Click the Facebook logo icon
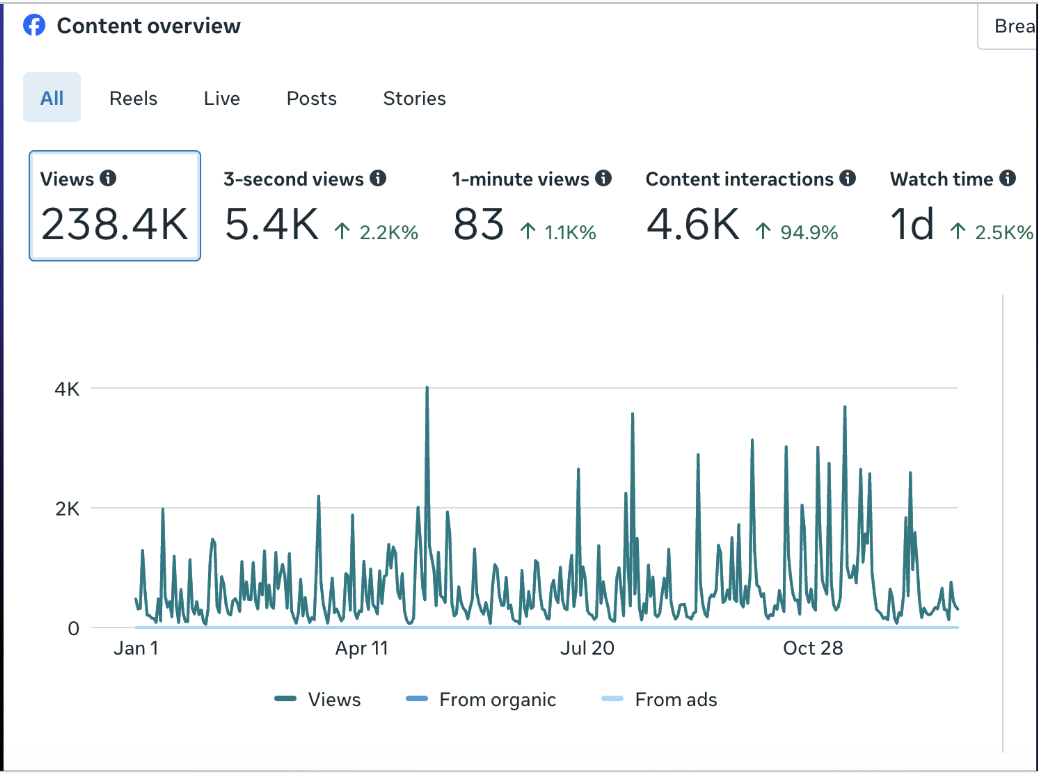 tap(34, 25)
